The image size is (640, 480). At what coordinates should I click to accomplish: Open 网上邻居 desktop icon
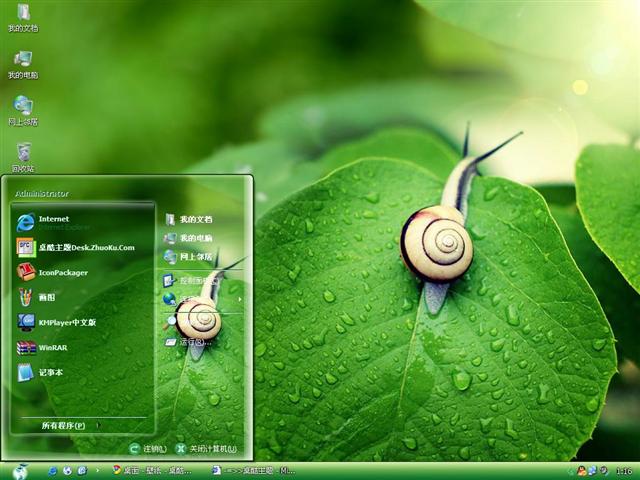point(23,108)
